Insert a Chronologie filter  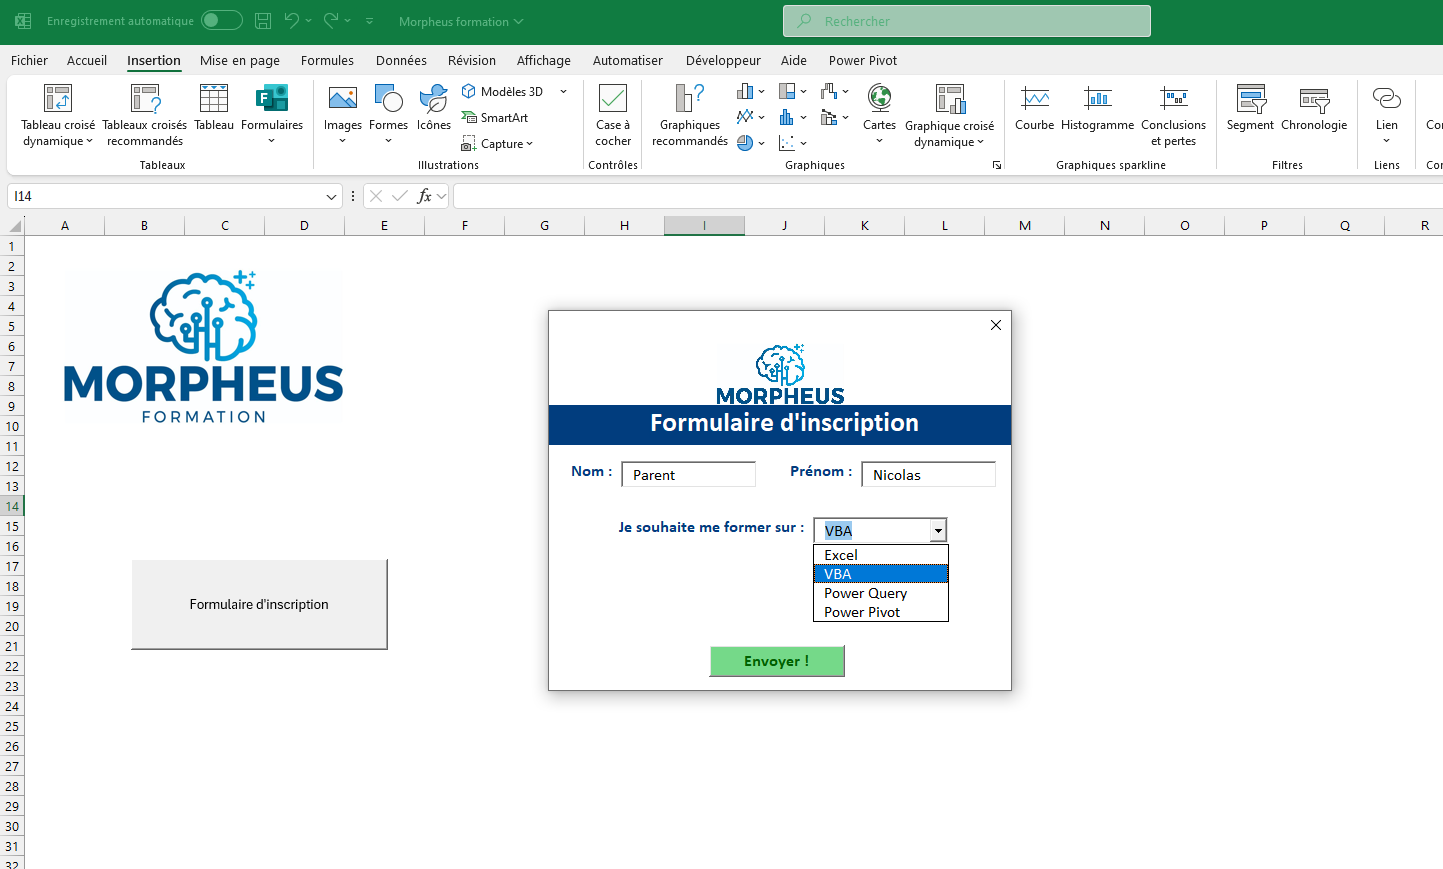click(x=1314, y=110)
